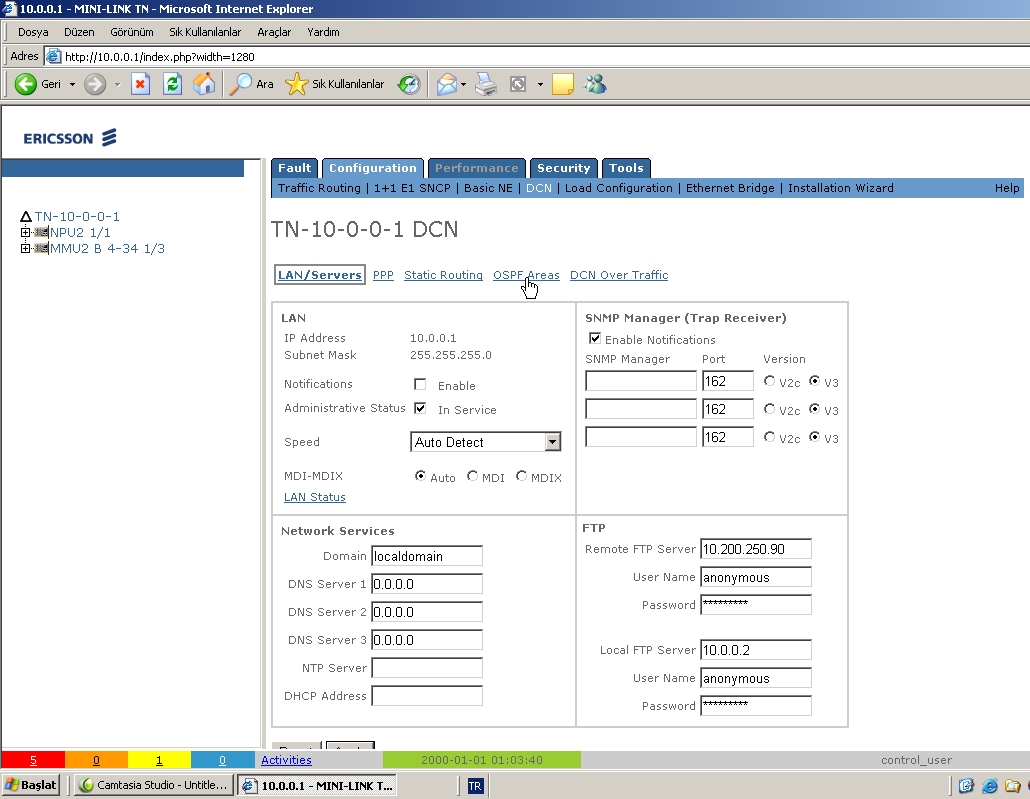Click the browser address bar URL
This screenshot has height=799, width=1030.
[160, 57]
